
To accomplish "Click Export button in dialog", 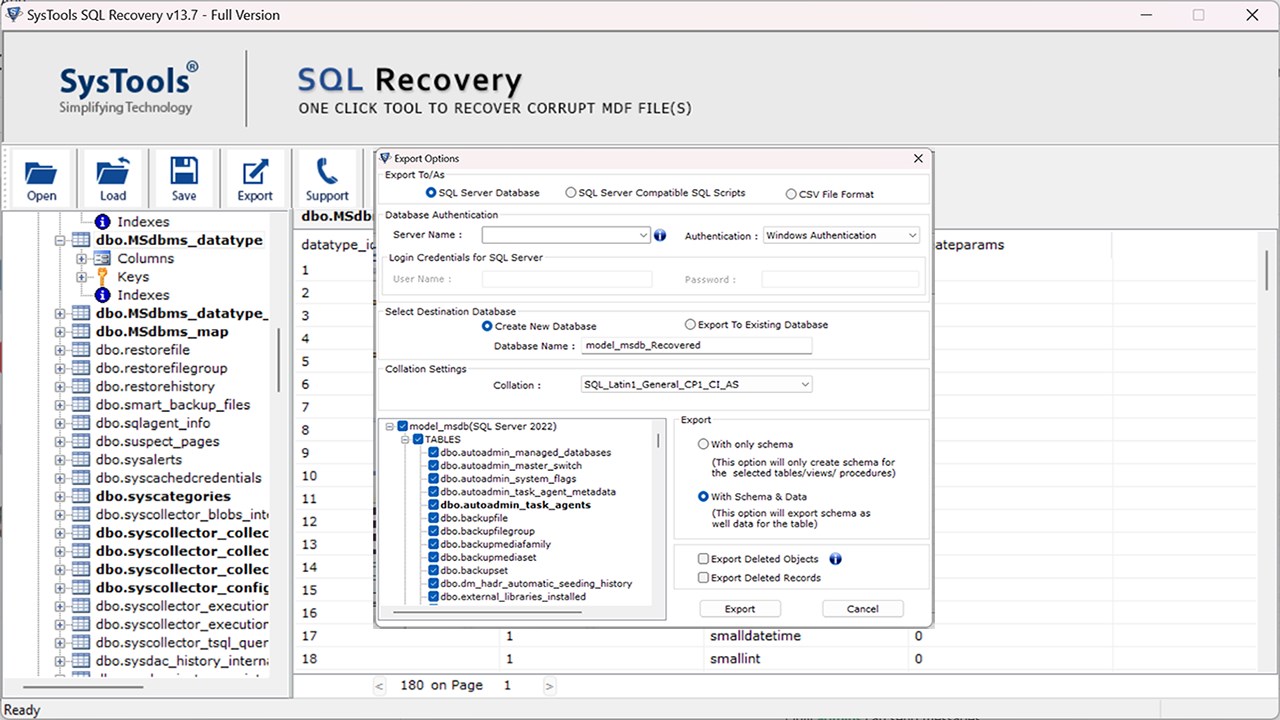I will [740, 608].
